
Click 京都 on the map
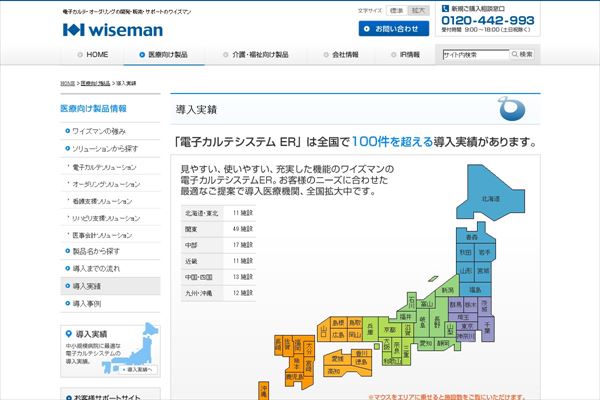(390, 330)
